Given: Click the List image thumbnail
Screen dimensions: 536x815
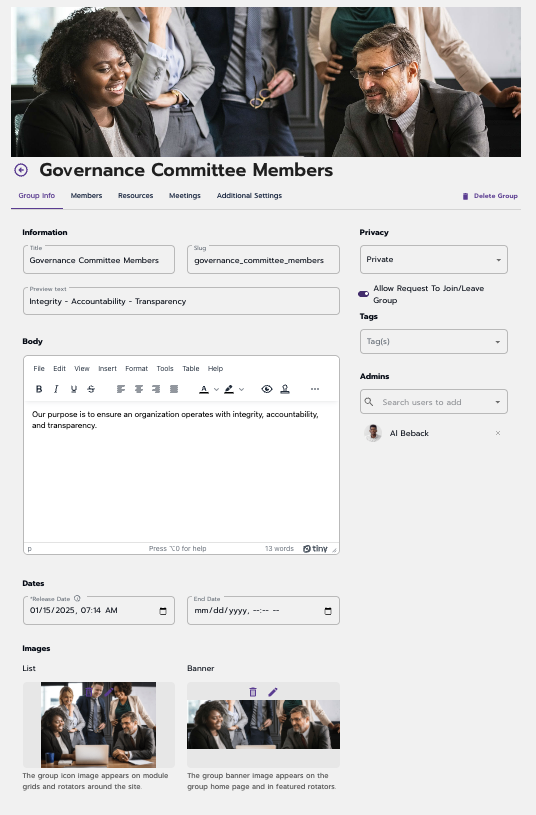Looking at the screenshot, I should [98, 725].
